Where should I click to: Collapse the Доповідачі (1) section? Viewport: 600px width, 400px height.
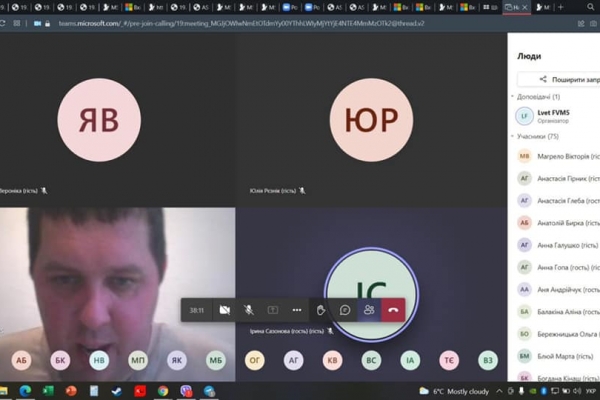click(x=513, y=96)
